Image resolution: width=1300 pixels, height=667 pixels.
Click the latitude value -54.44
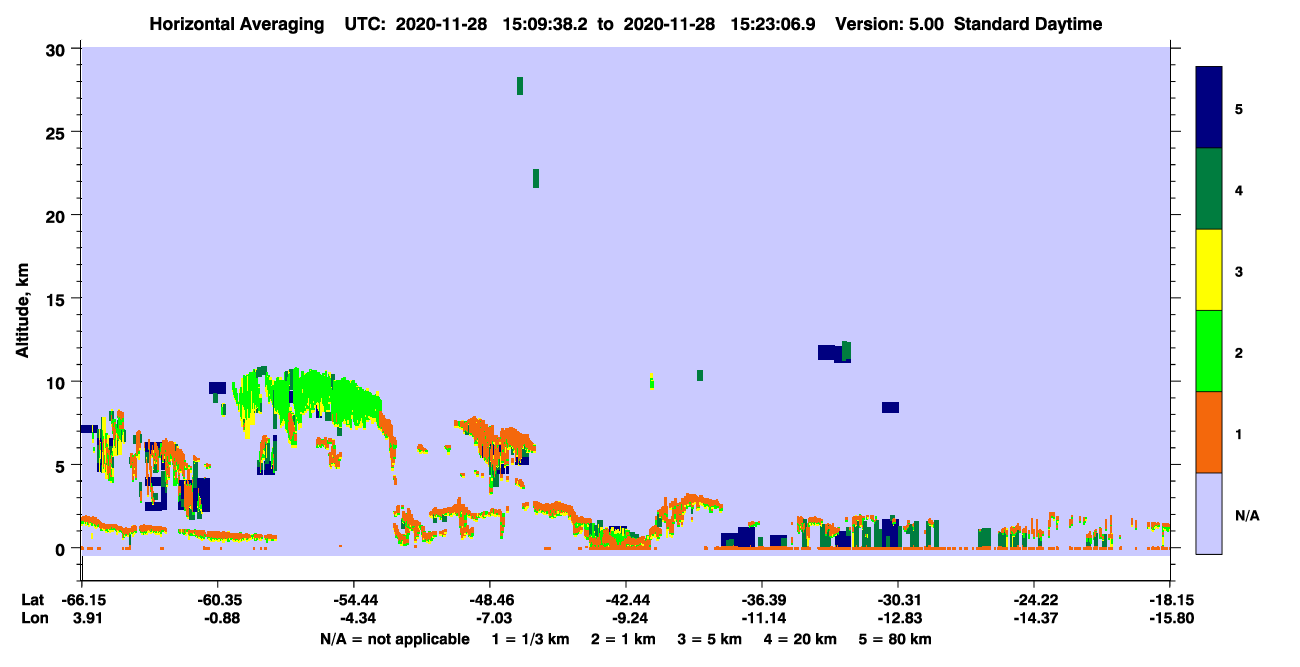click(354, 599)
